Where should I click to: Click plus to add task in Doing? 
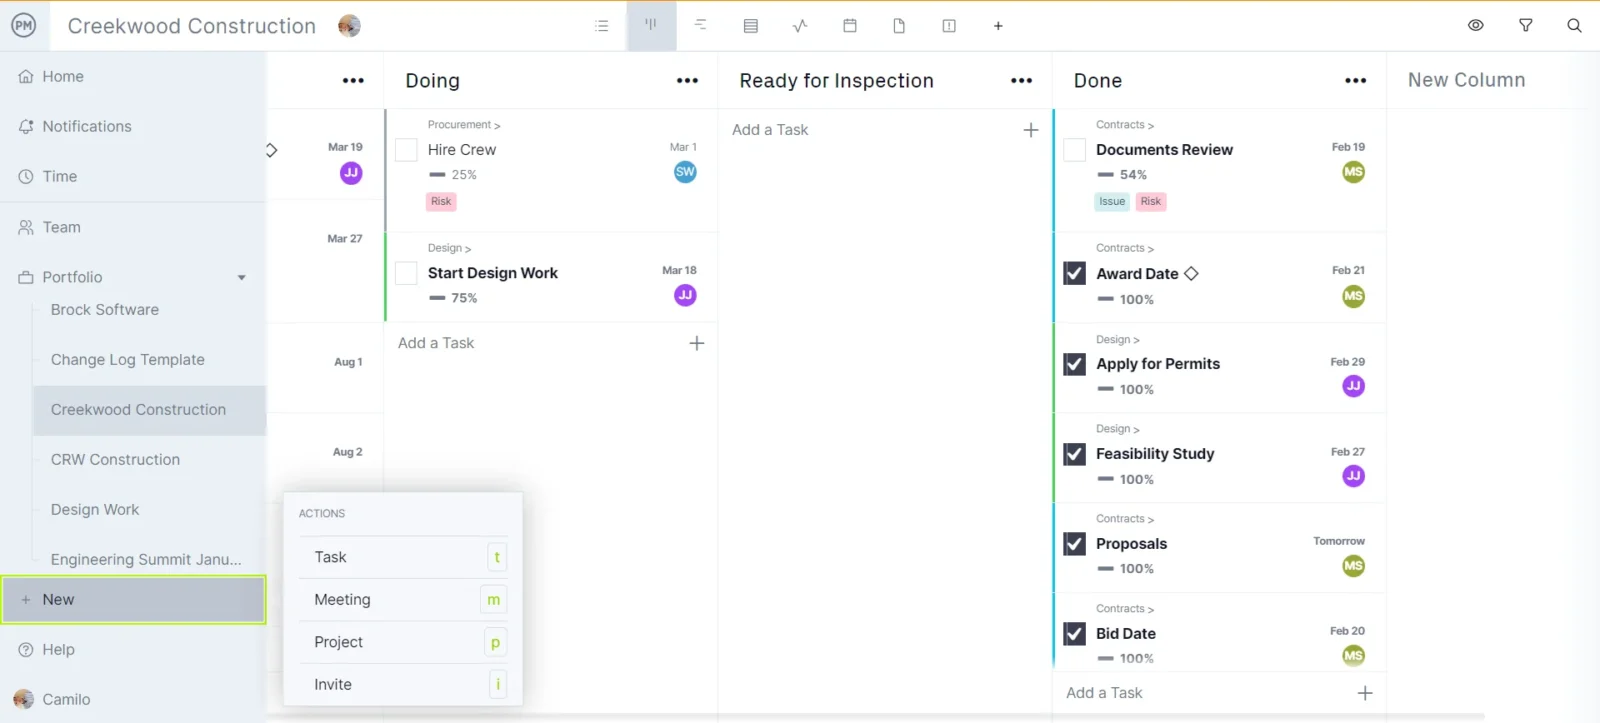tap(697, 343)
